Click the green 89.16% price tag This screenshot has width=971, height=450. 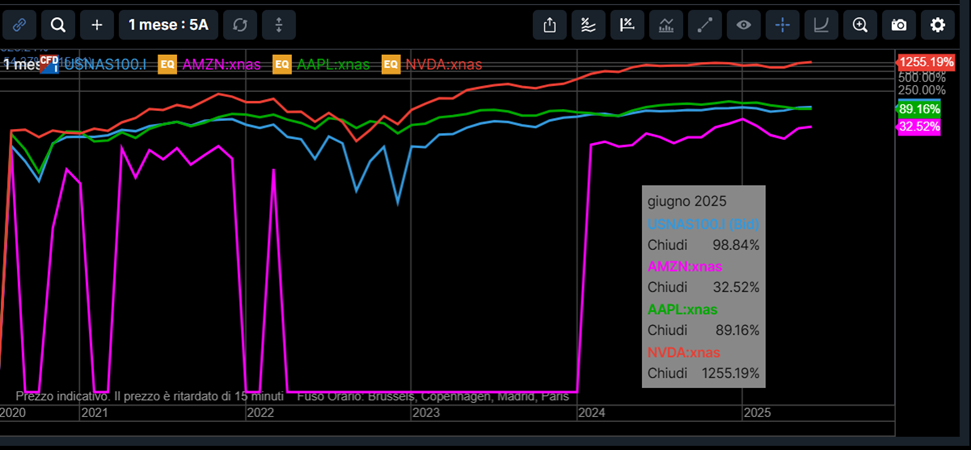(918, 109)
